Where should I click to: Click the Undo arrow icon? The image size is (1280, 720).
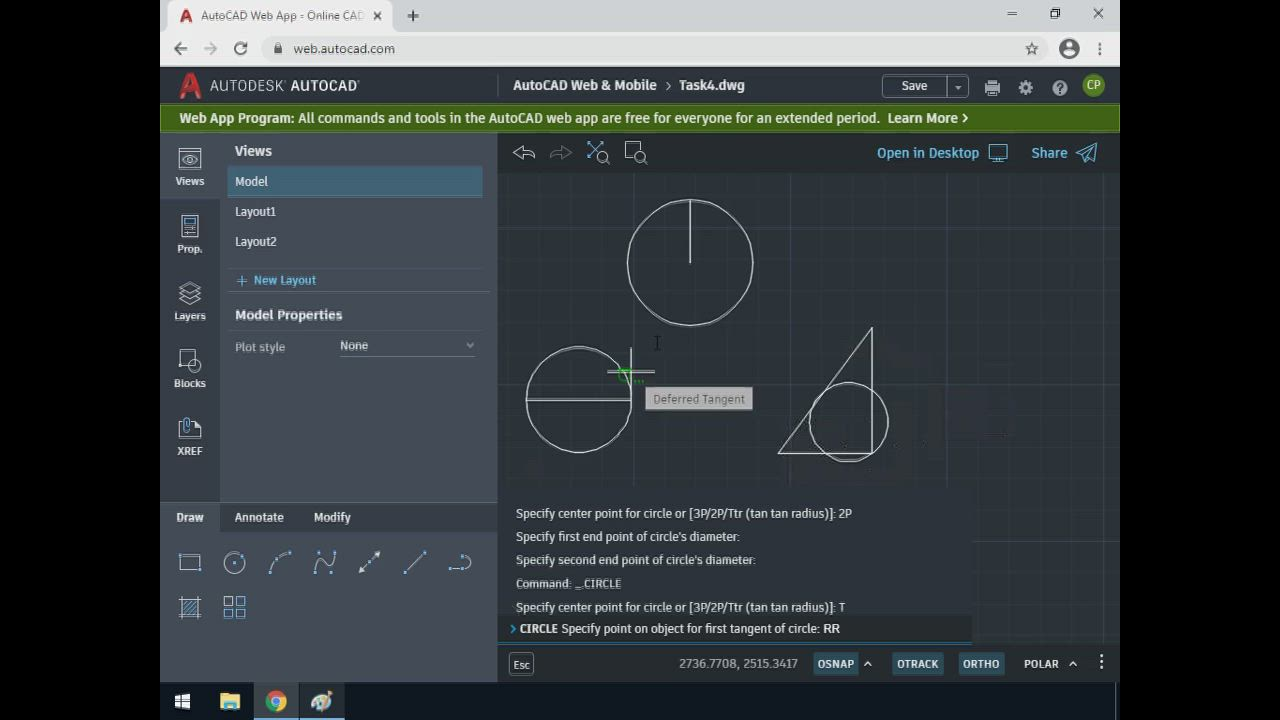click(524, 153)
